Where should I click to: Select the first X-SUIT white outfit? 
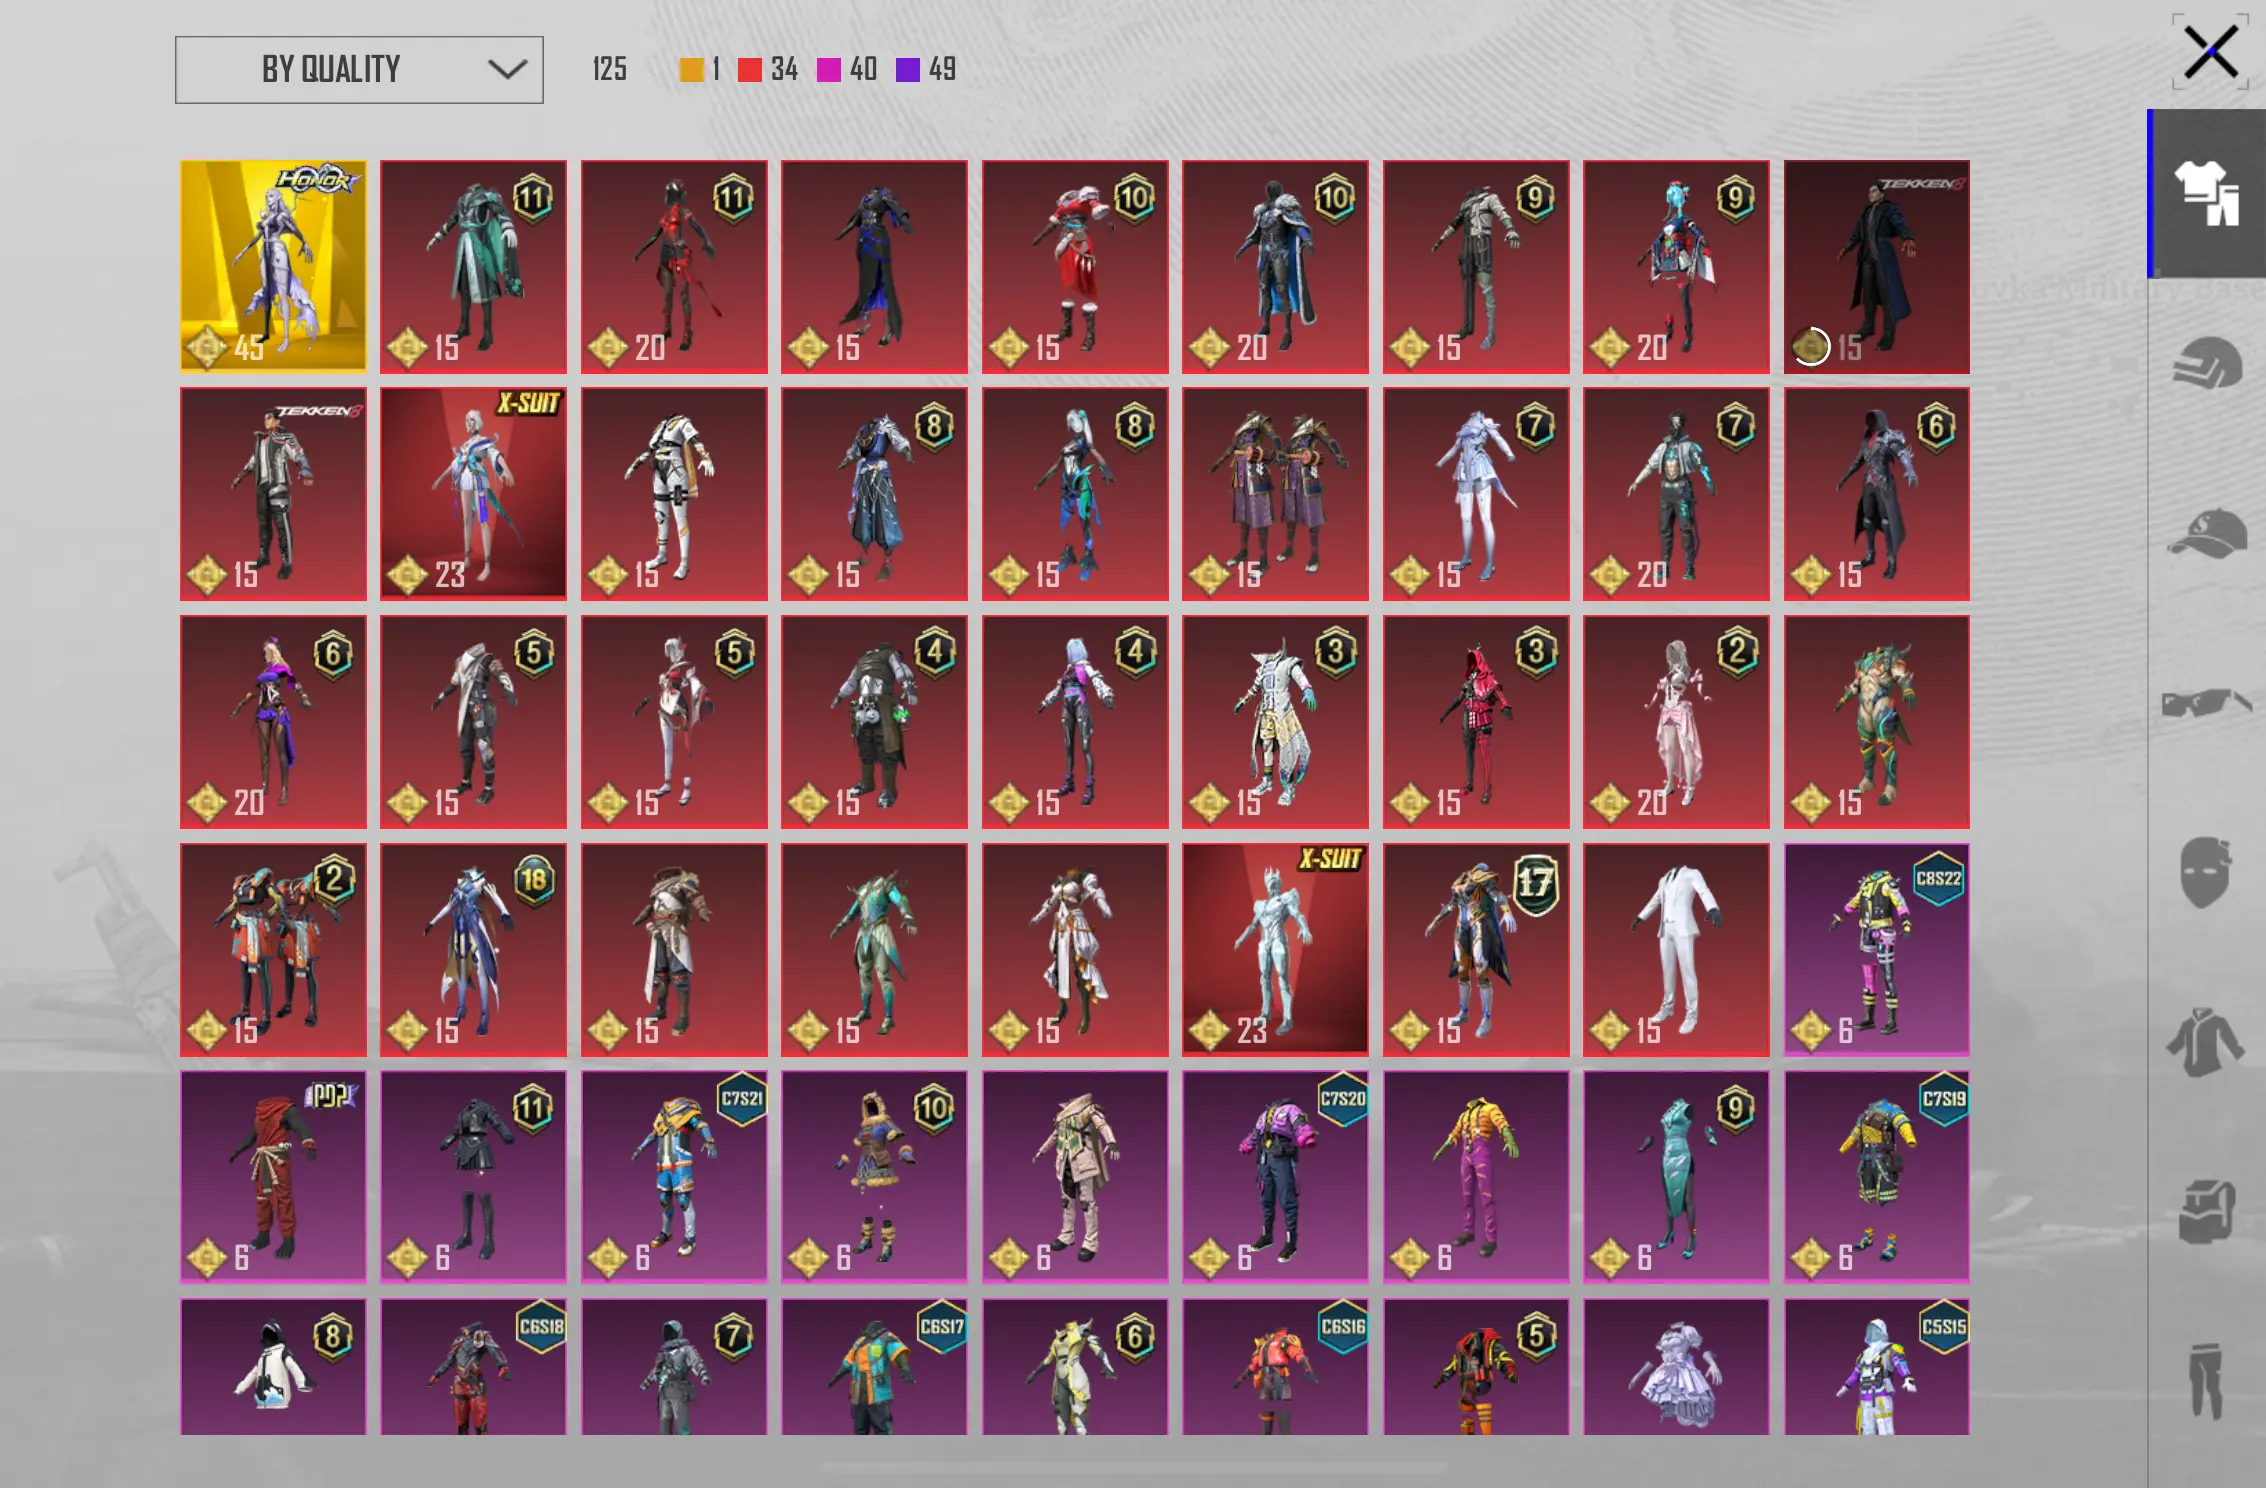pyautogui.click(x=473, y=494)
